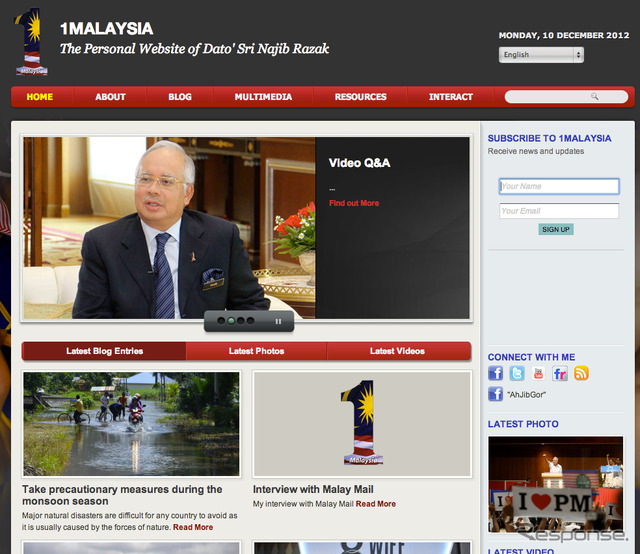Screen dimensions: 640x554
Task: Switch to Latest Videos tab
Action: [x=397, y=351]
